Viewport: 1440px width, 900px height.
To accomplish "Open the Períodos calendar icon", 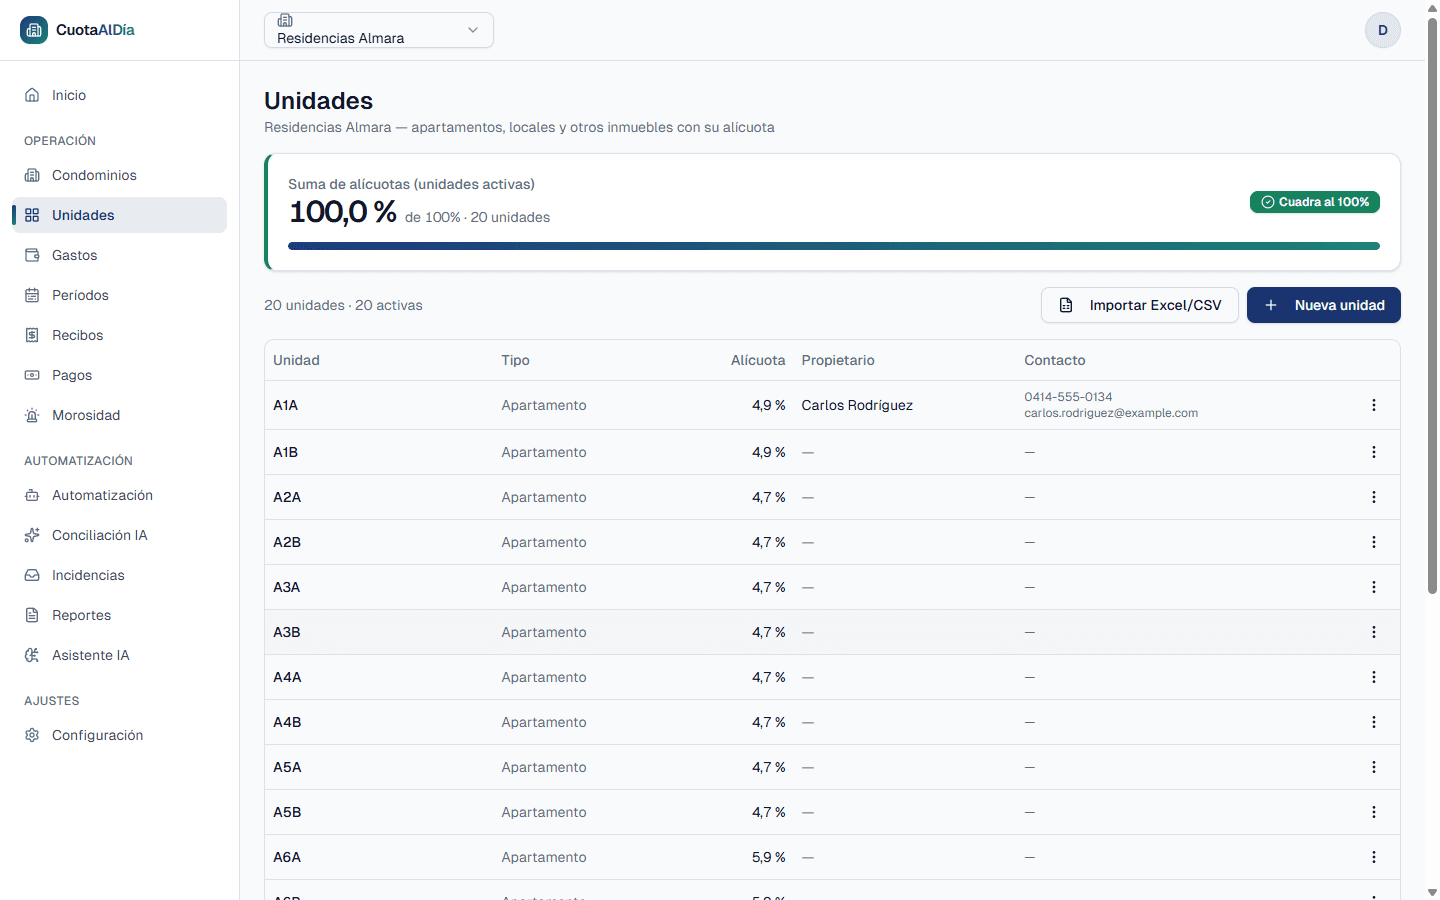I will pyautogui.click(x=32, y=295).
